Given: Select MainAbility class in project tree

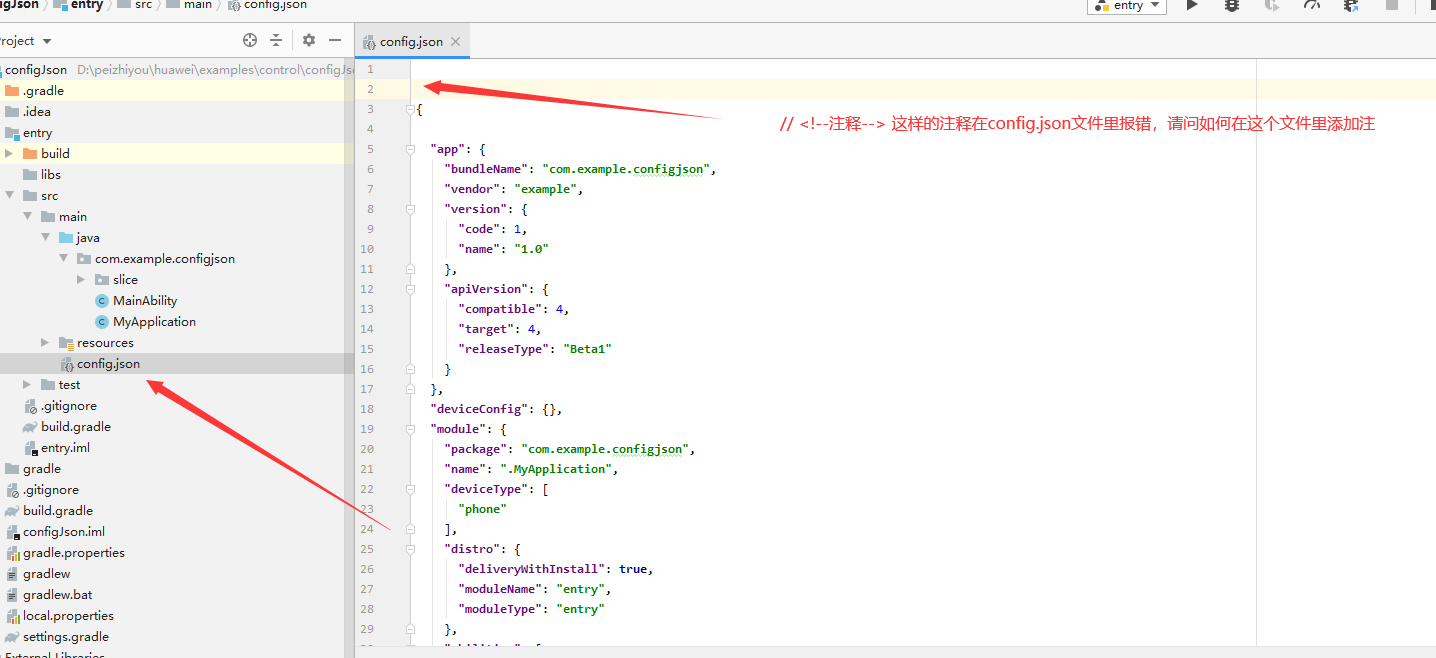Looking at the screenshot, I should 144,301.
